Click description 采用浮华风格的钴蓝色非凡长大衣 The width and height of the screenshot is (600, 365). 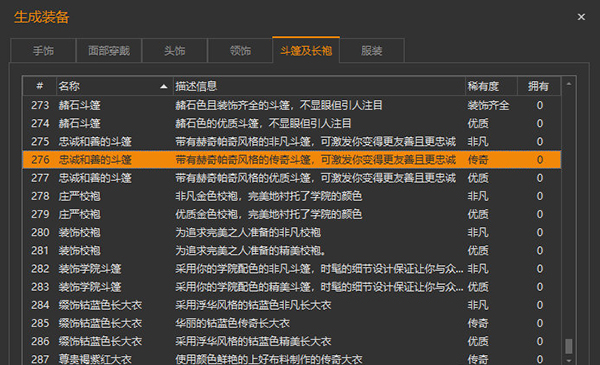pyautogui.click(x=253, y=305)
